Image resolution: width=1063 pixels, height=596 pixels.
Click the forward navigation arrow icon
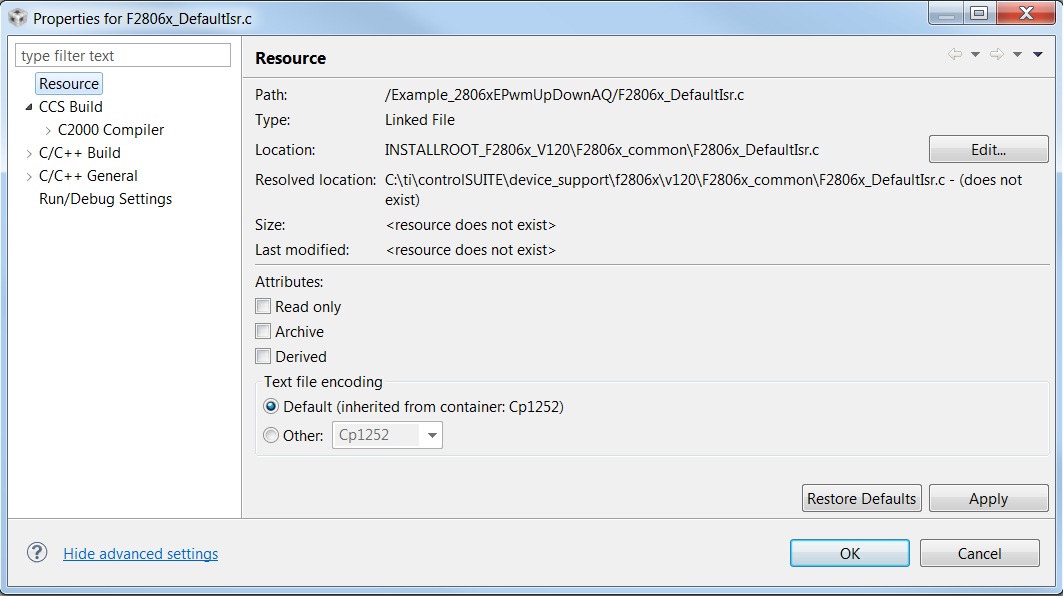(997, 54)
